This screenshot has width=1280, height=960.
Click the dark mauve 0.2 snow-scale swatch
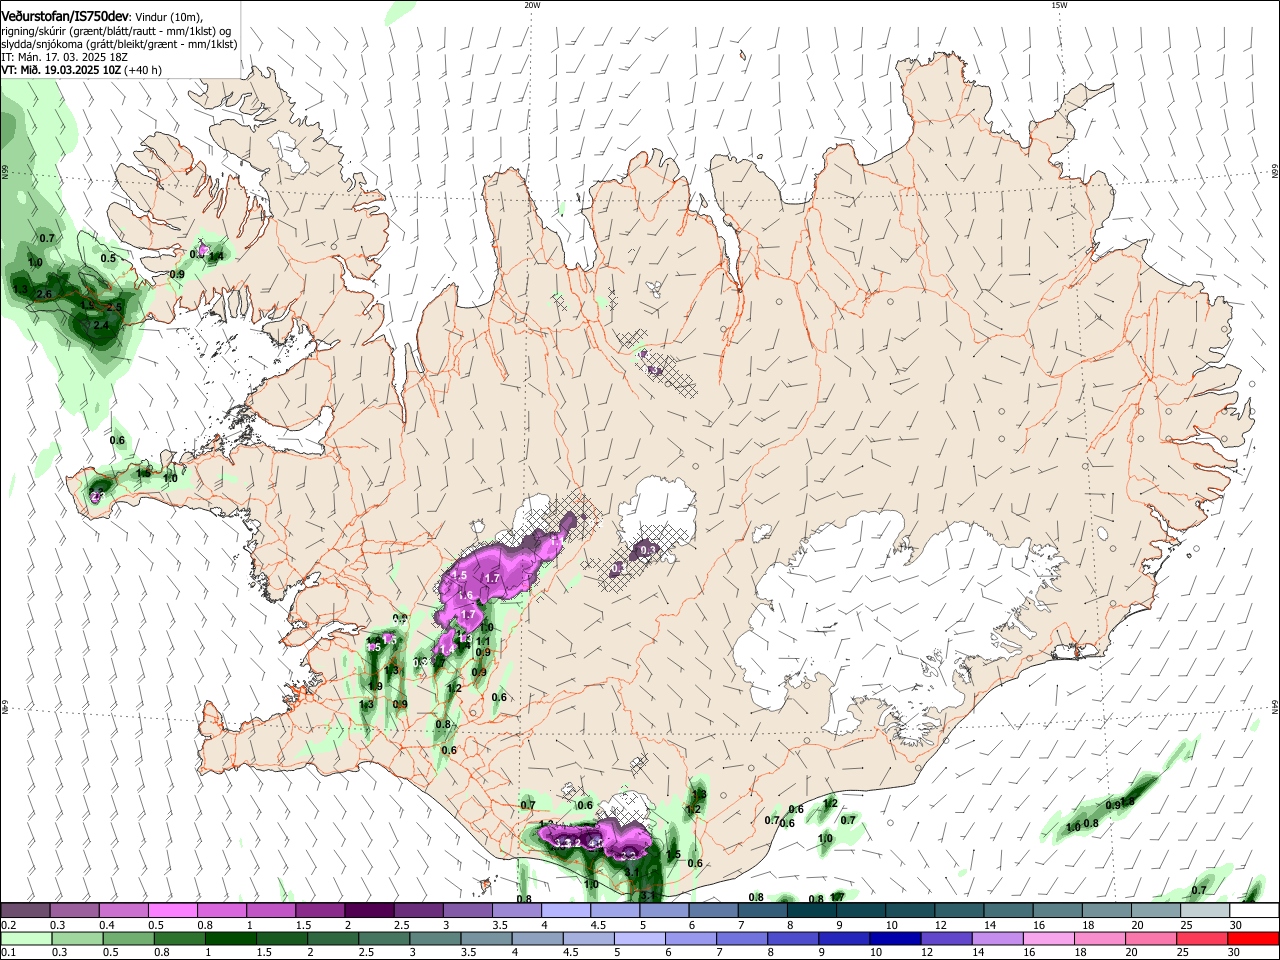click(25, 910)
